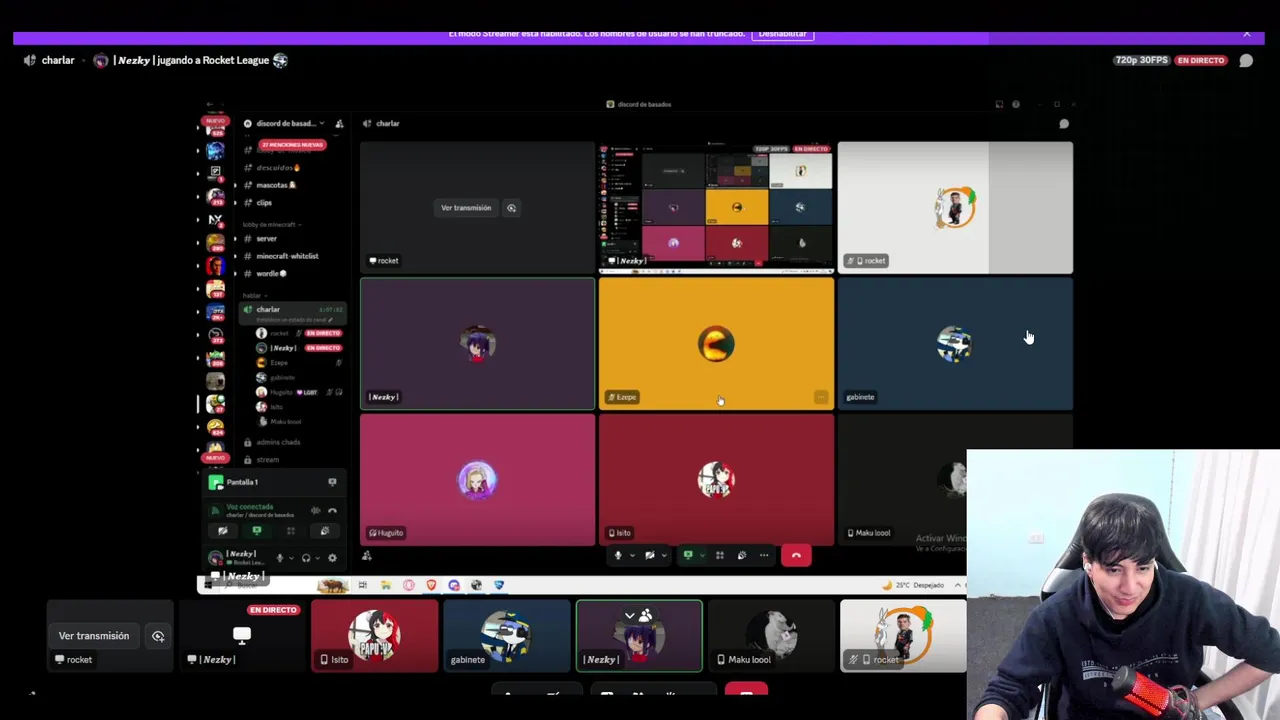Image resolution: width=1280 pixels, height=720 pixels.
Task: Toggle headphones deafen in user panel
Action: point(306,558)
